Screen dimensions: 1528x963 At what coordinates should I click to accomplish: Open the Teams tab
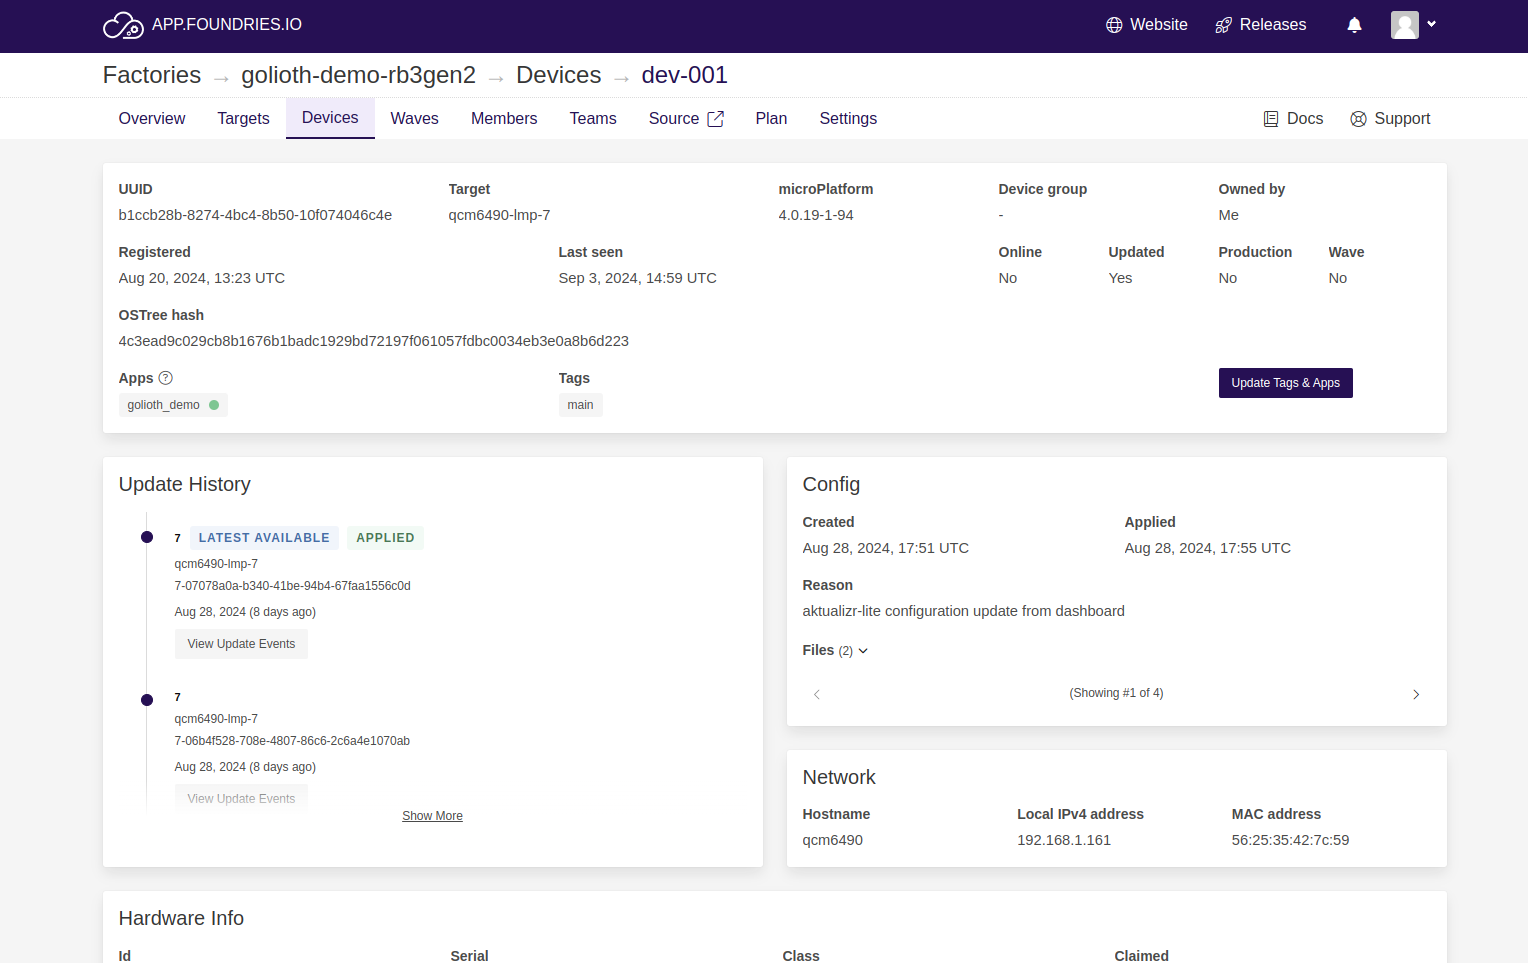(593, 119)
